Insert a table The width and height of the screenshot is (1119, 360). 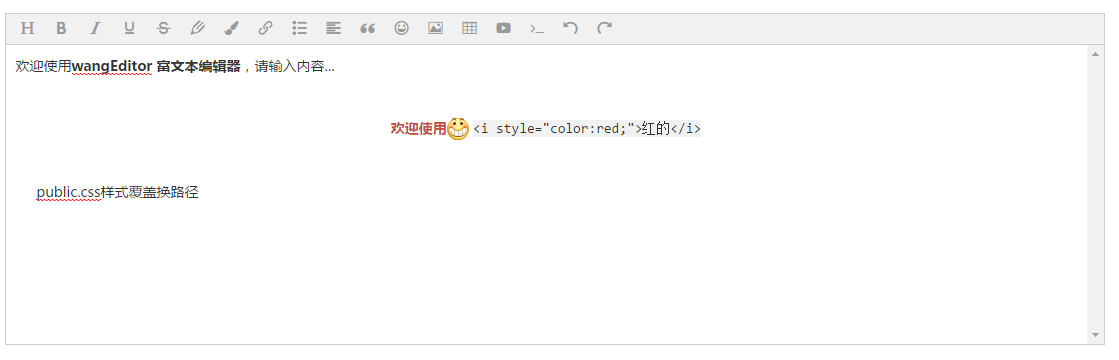470,29
